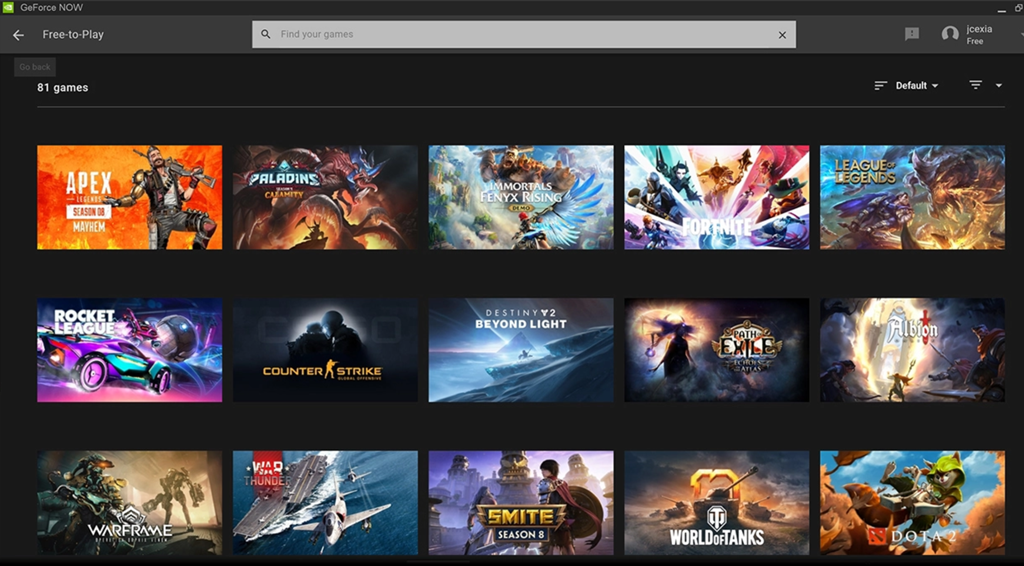Click the 81 games count text
Image resolution: width=1024 pixels, height=566 pixels.
click(63, 87)
